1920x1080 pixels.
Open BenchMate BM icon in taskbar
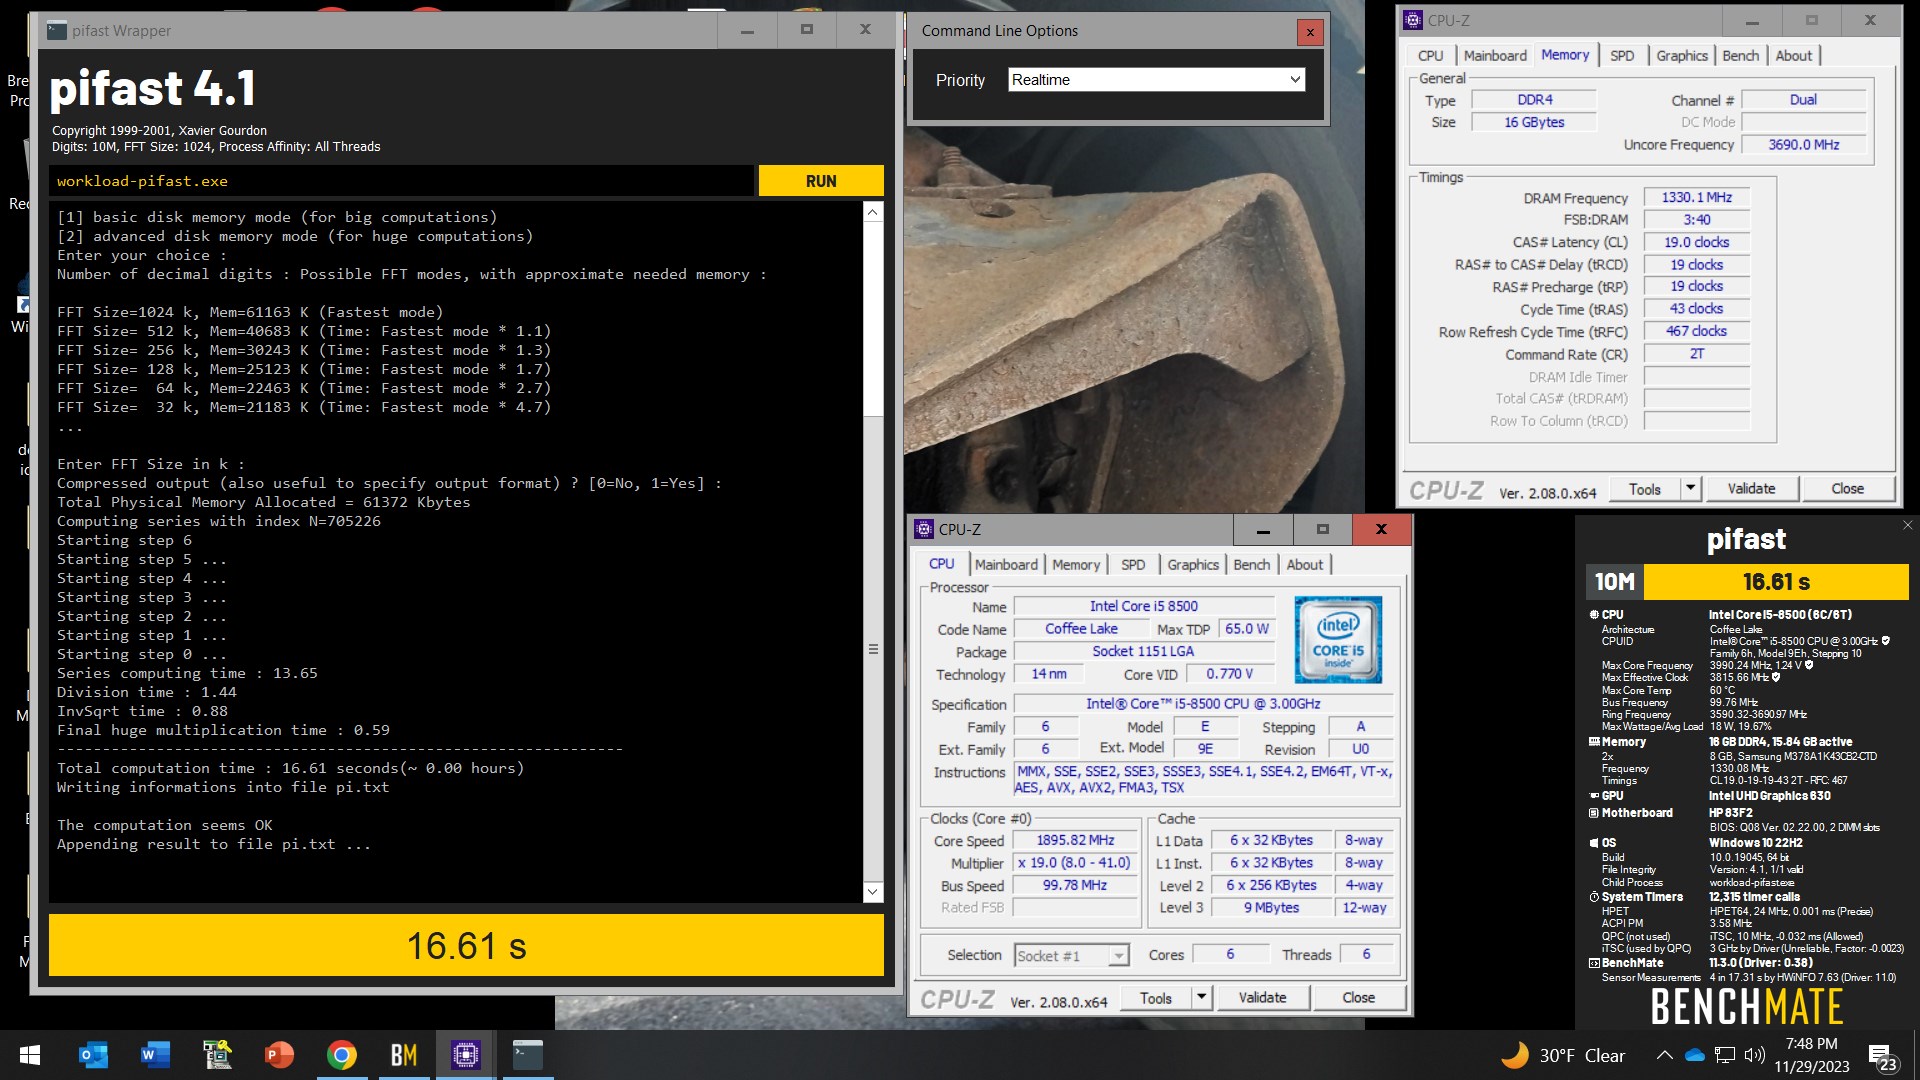403,1055
